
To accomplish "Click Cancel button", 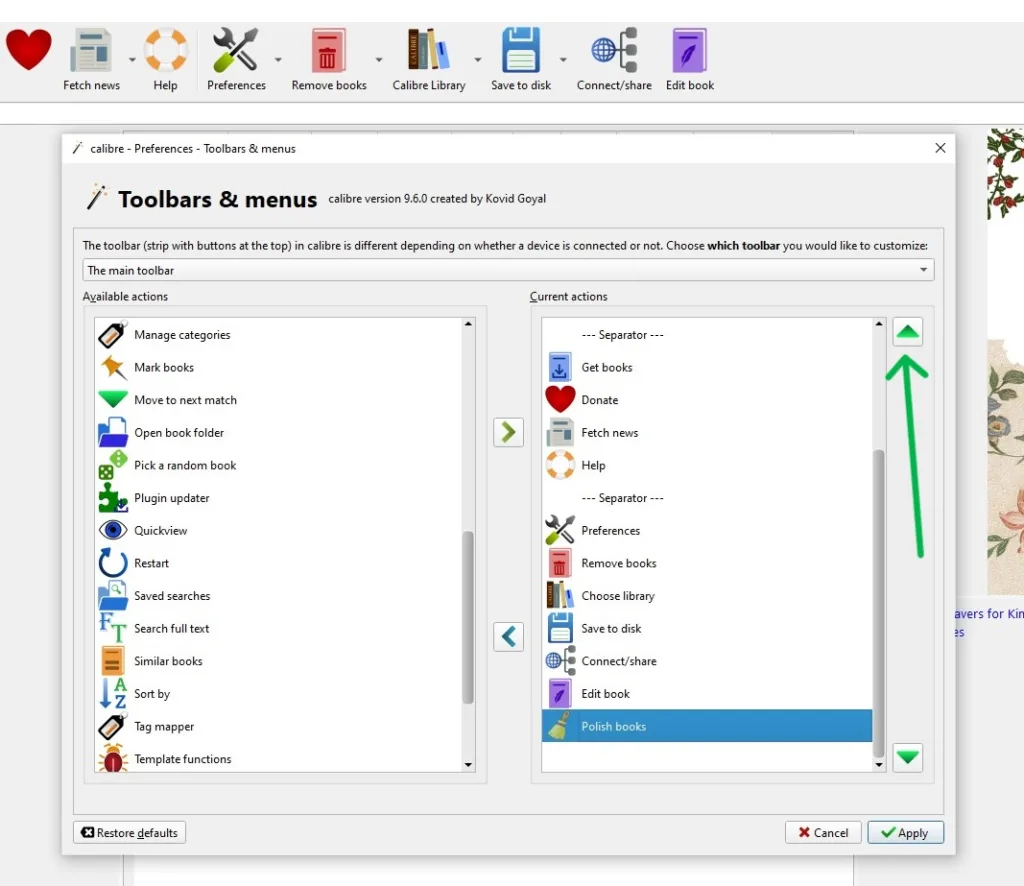I will 823,832.
